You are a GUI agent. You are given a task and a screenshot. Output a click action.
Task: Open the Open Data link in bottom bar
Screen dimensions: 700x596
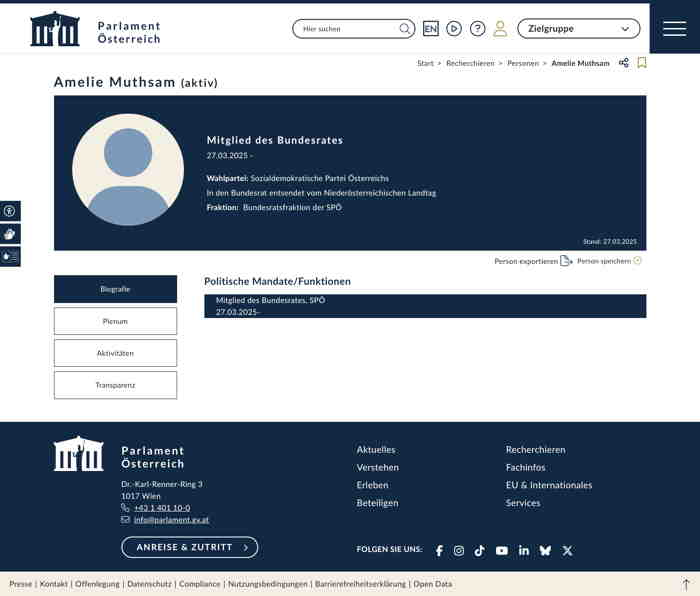click(433, 584)
